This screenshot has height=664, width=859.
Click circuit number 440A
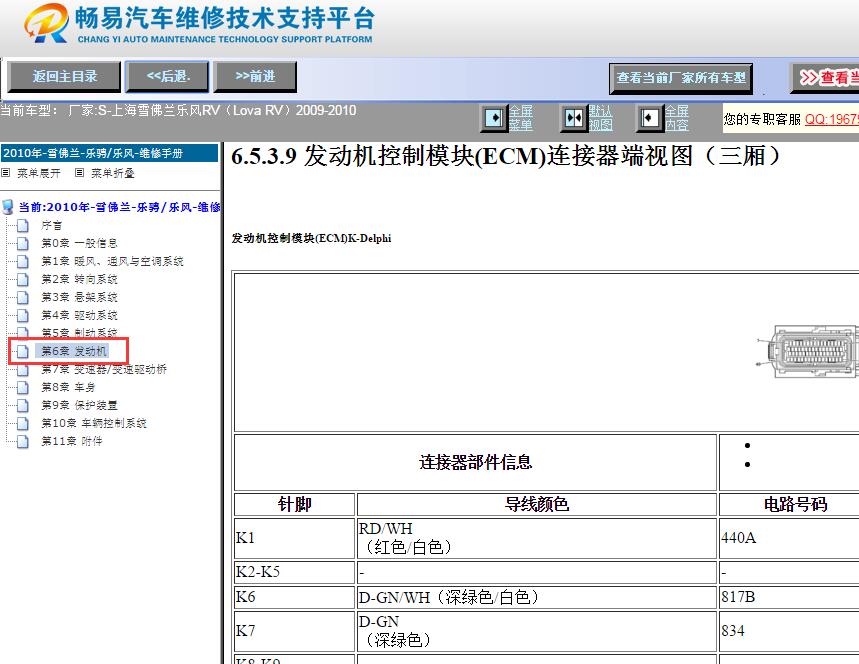738,538
